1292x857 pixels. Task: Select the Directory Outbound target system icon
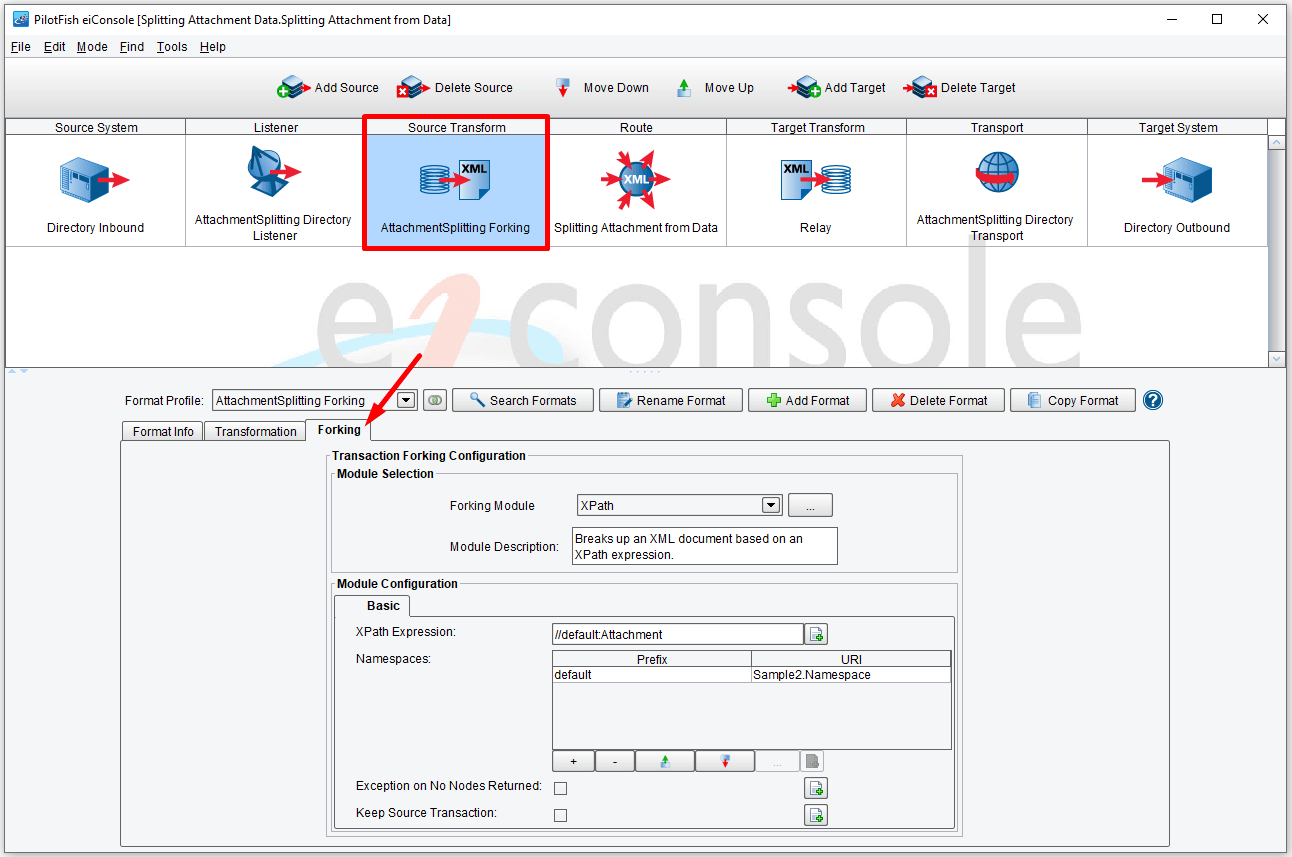(x=1177, y=180)
